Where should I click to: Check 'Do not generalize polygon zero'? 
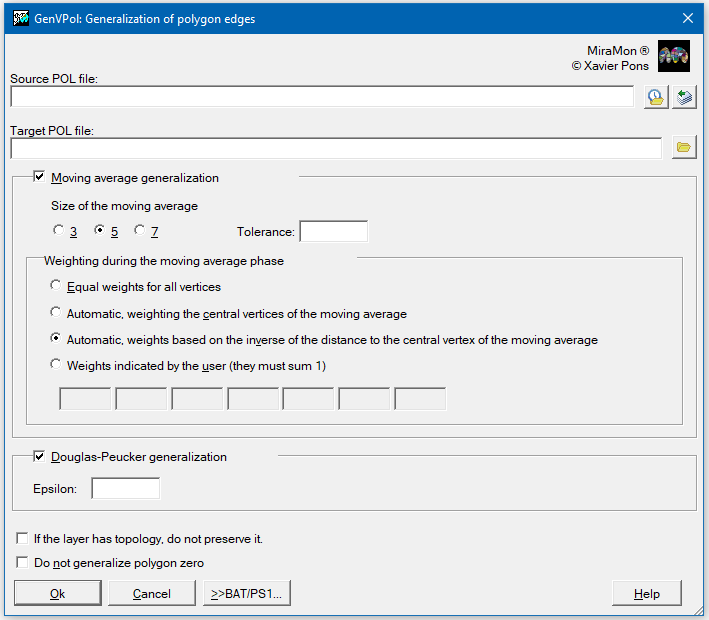22,562
